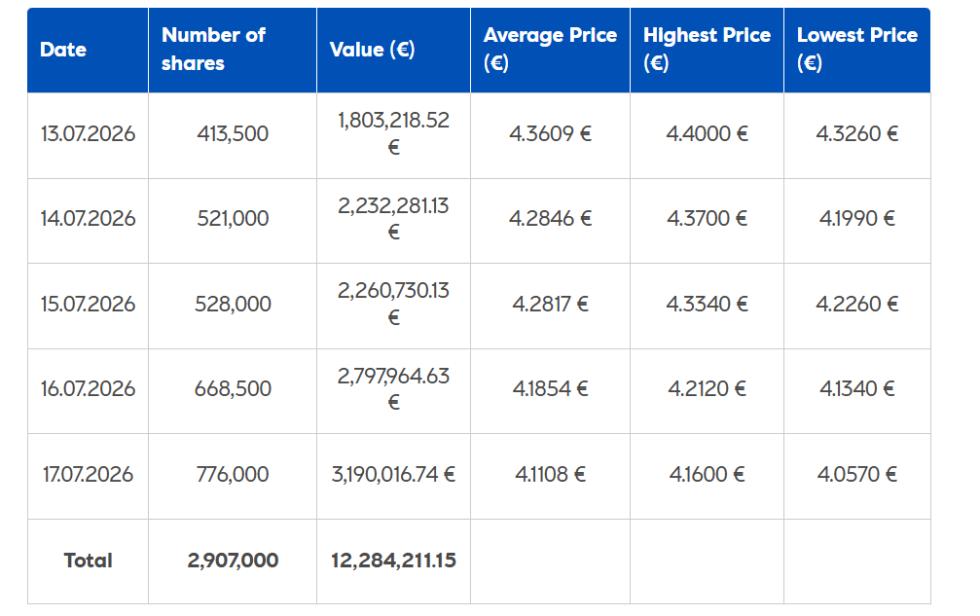
Task: Select the 17.07.2026 date cell
Action: 88,475
